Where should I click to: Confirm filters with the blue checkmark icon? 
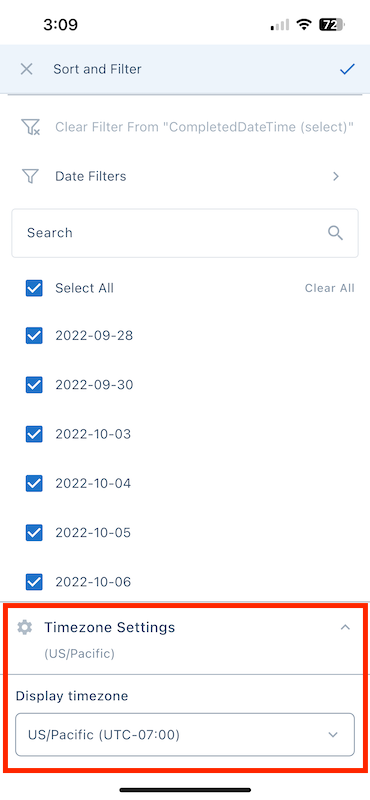click(x=347, y=69)
